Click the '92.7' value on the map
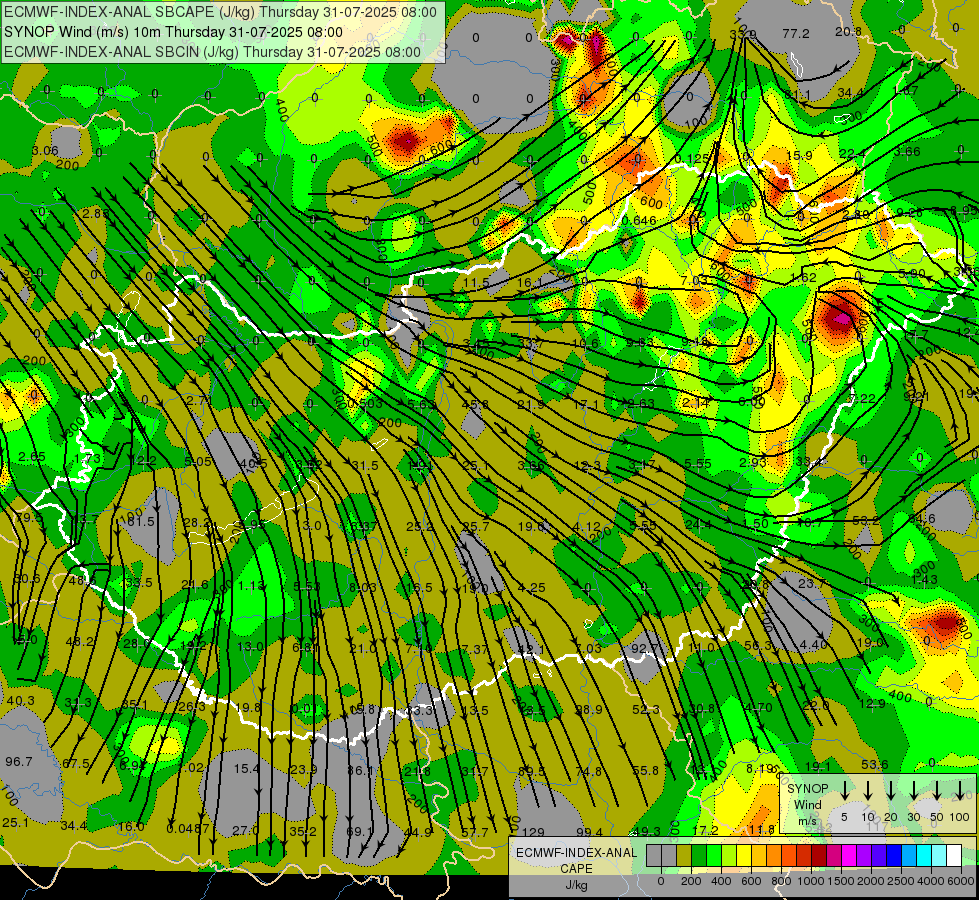 645,648
